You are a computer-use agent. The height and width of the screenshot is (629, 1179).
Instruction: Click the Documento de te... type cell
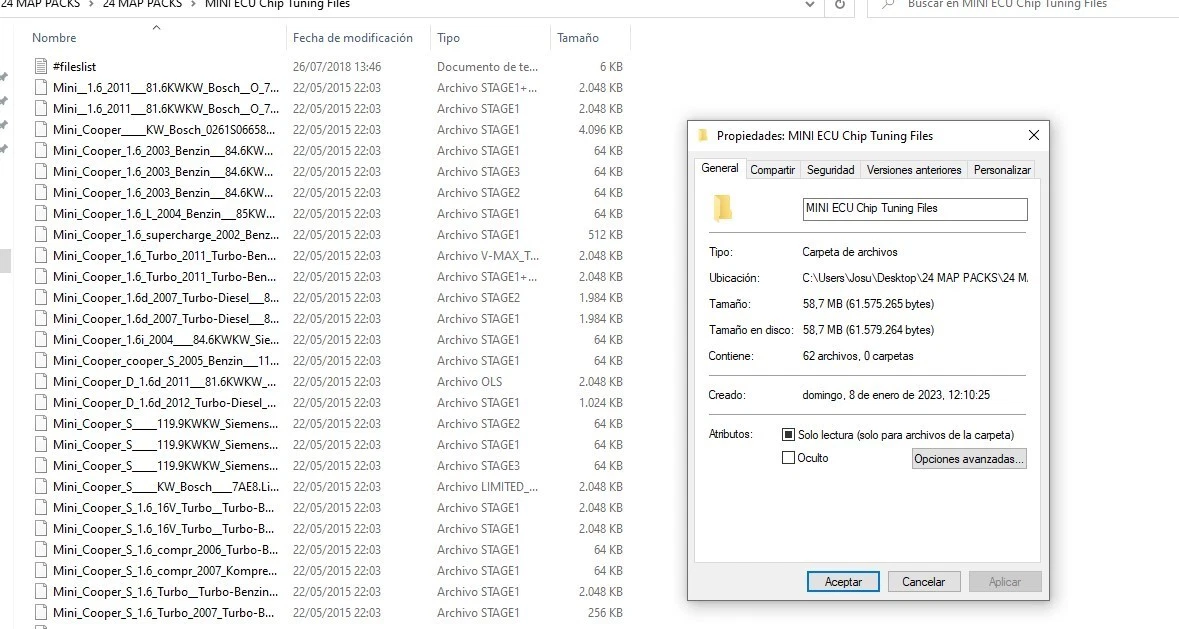(x=487, y=66)
